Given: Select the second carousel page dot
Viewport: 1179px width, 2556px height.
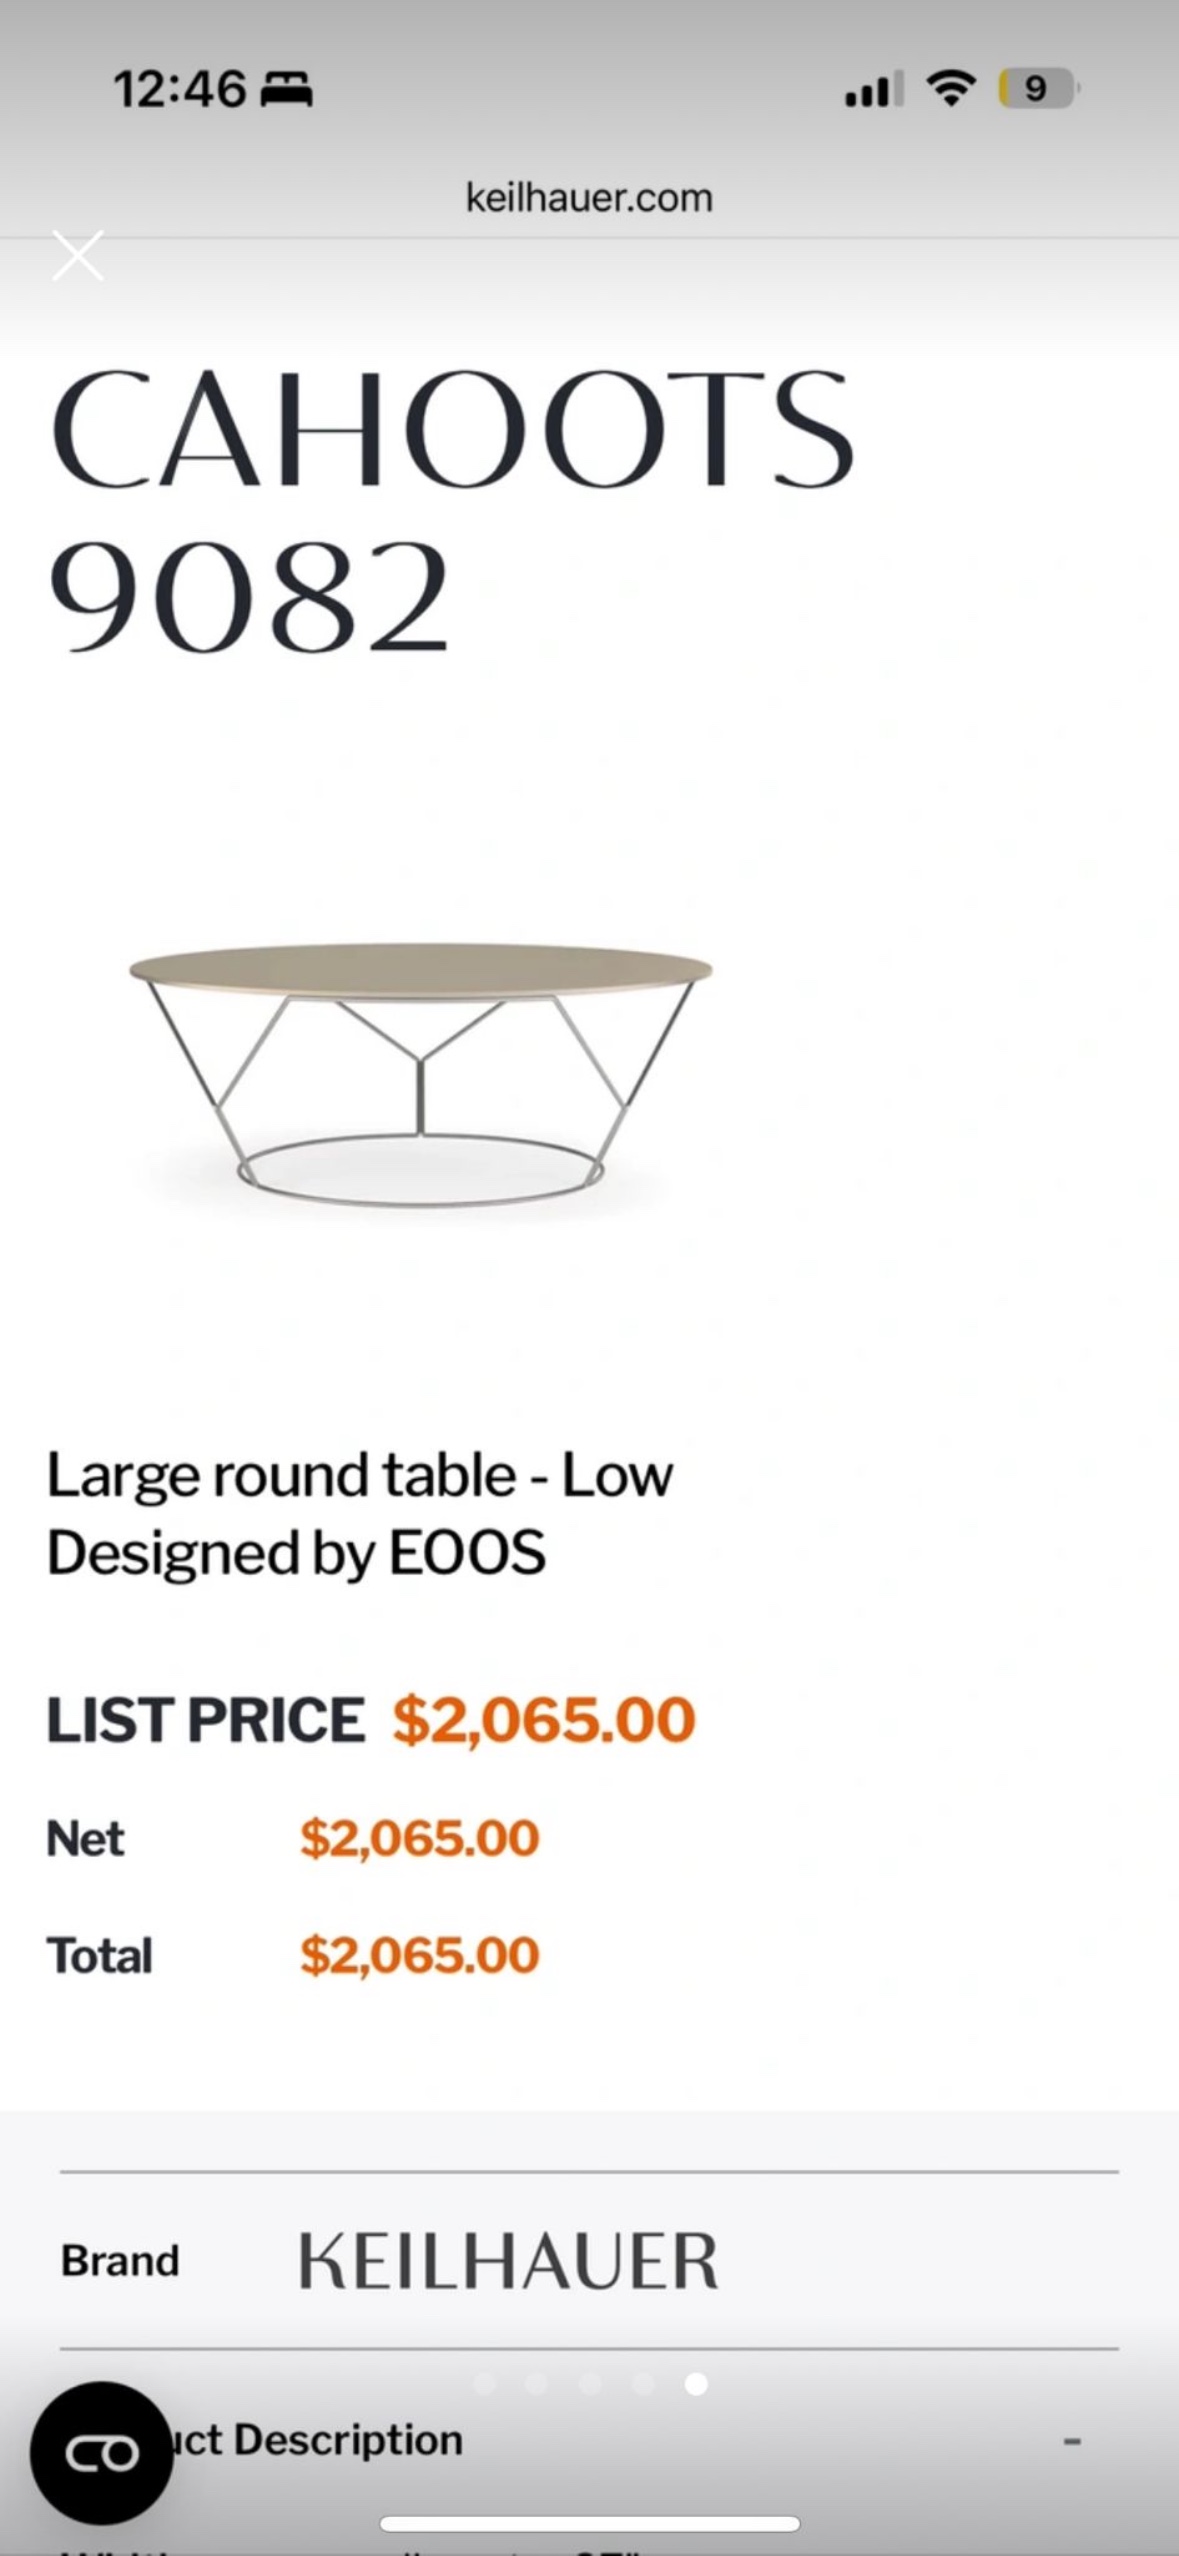Looking at the screenshot, I should 537,2384.
